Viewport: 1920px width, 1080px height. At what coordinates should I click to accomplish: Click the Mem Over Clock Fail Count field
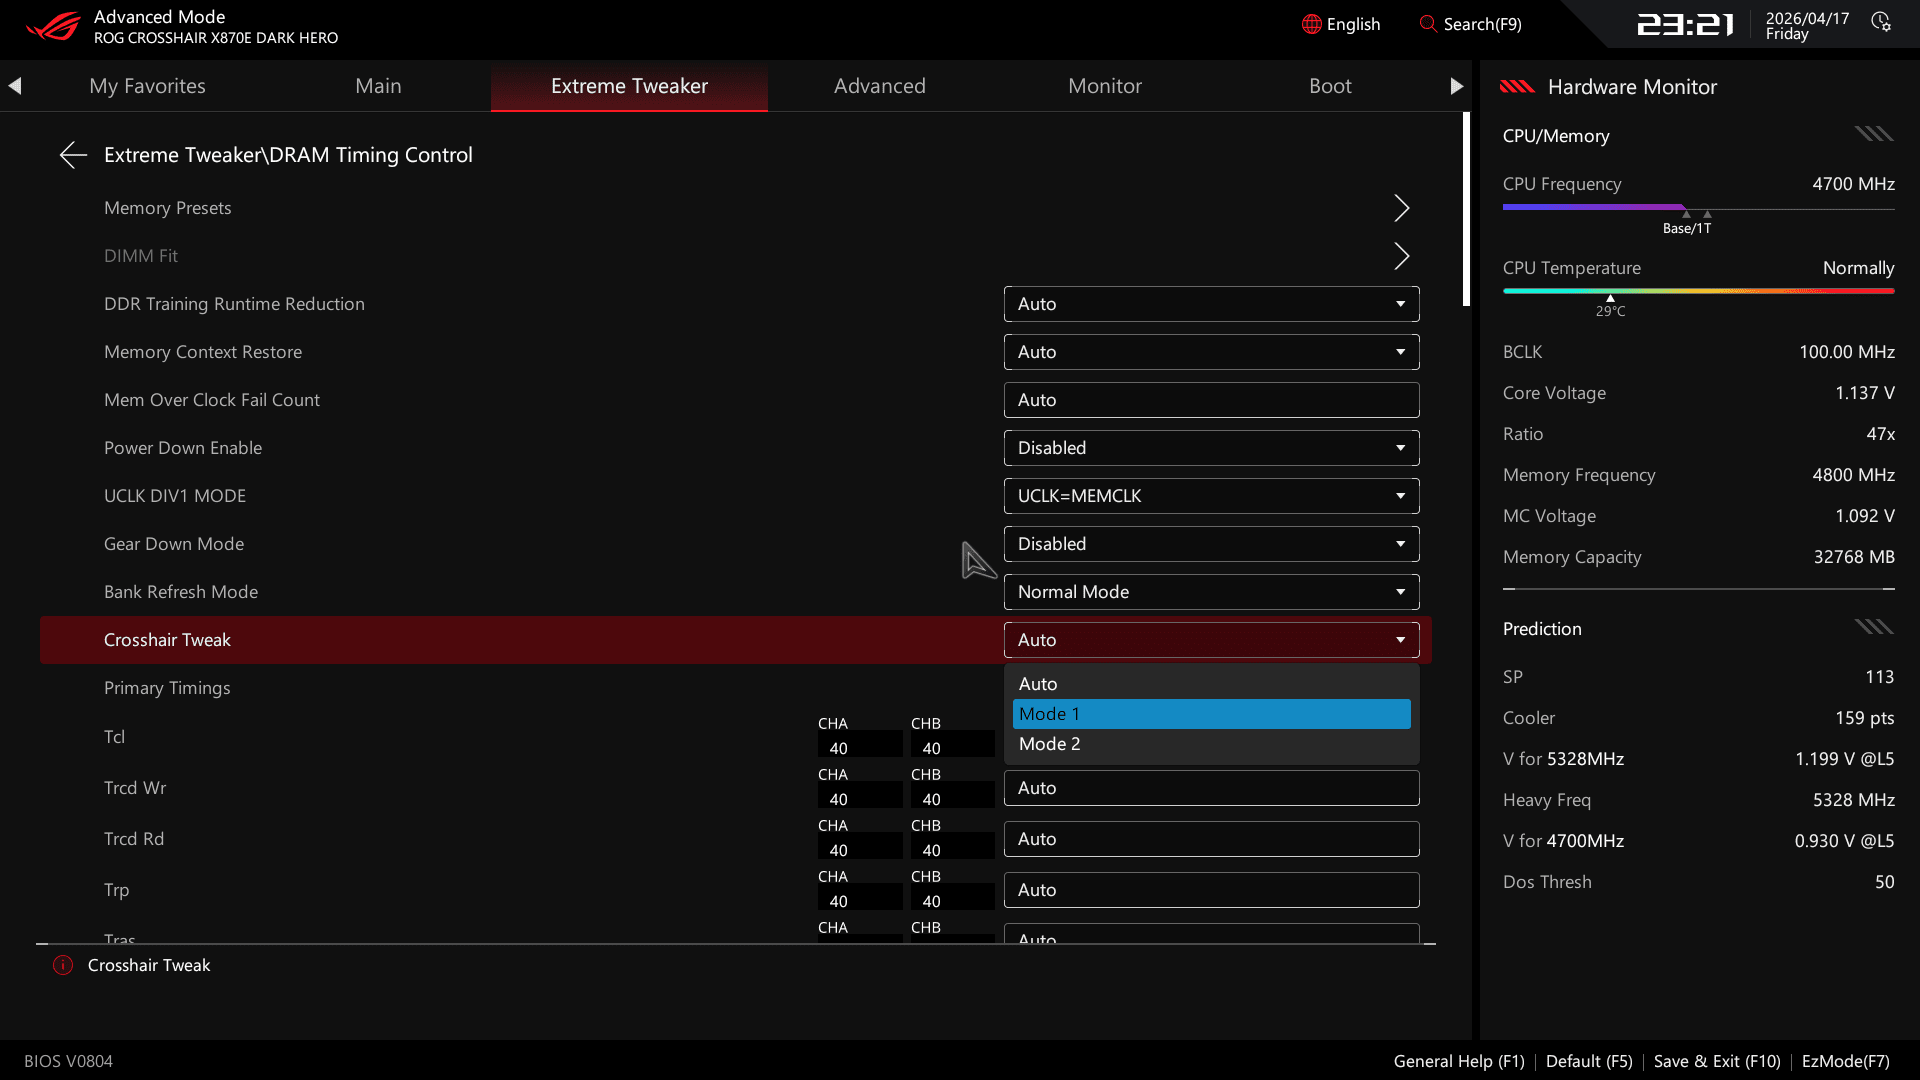coord(1211,400)
